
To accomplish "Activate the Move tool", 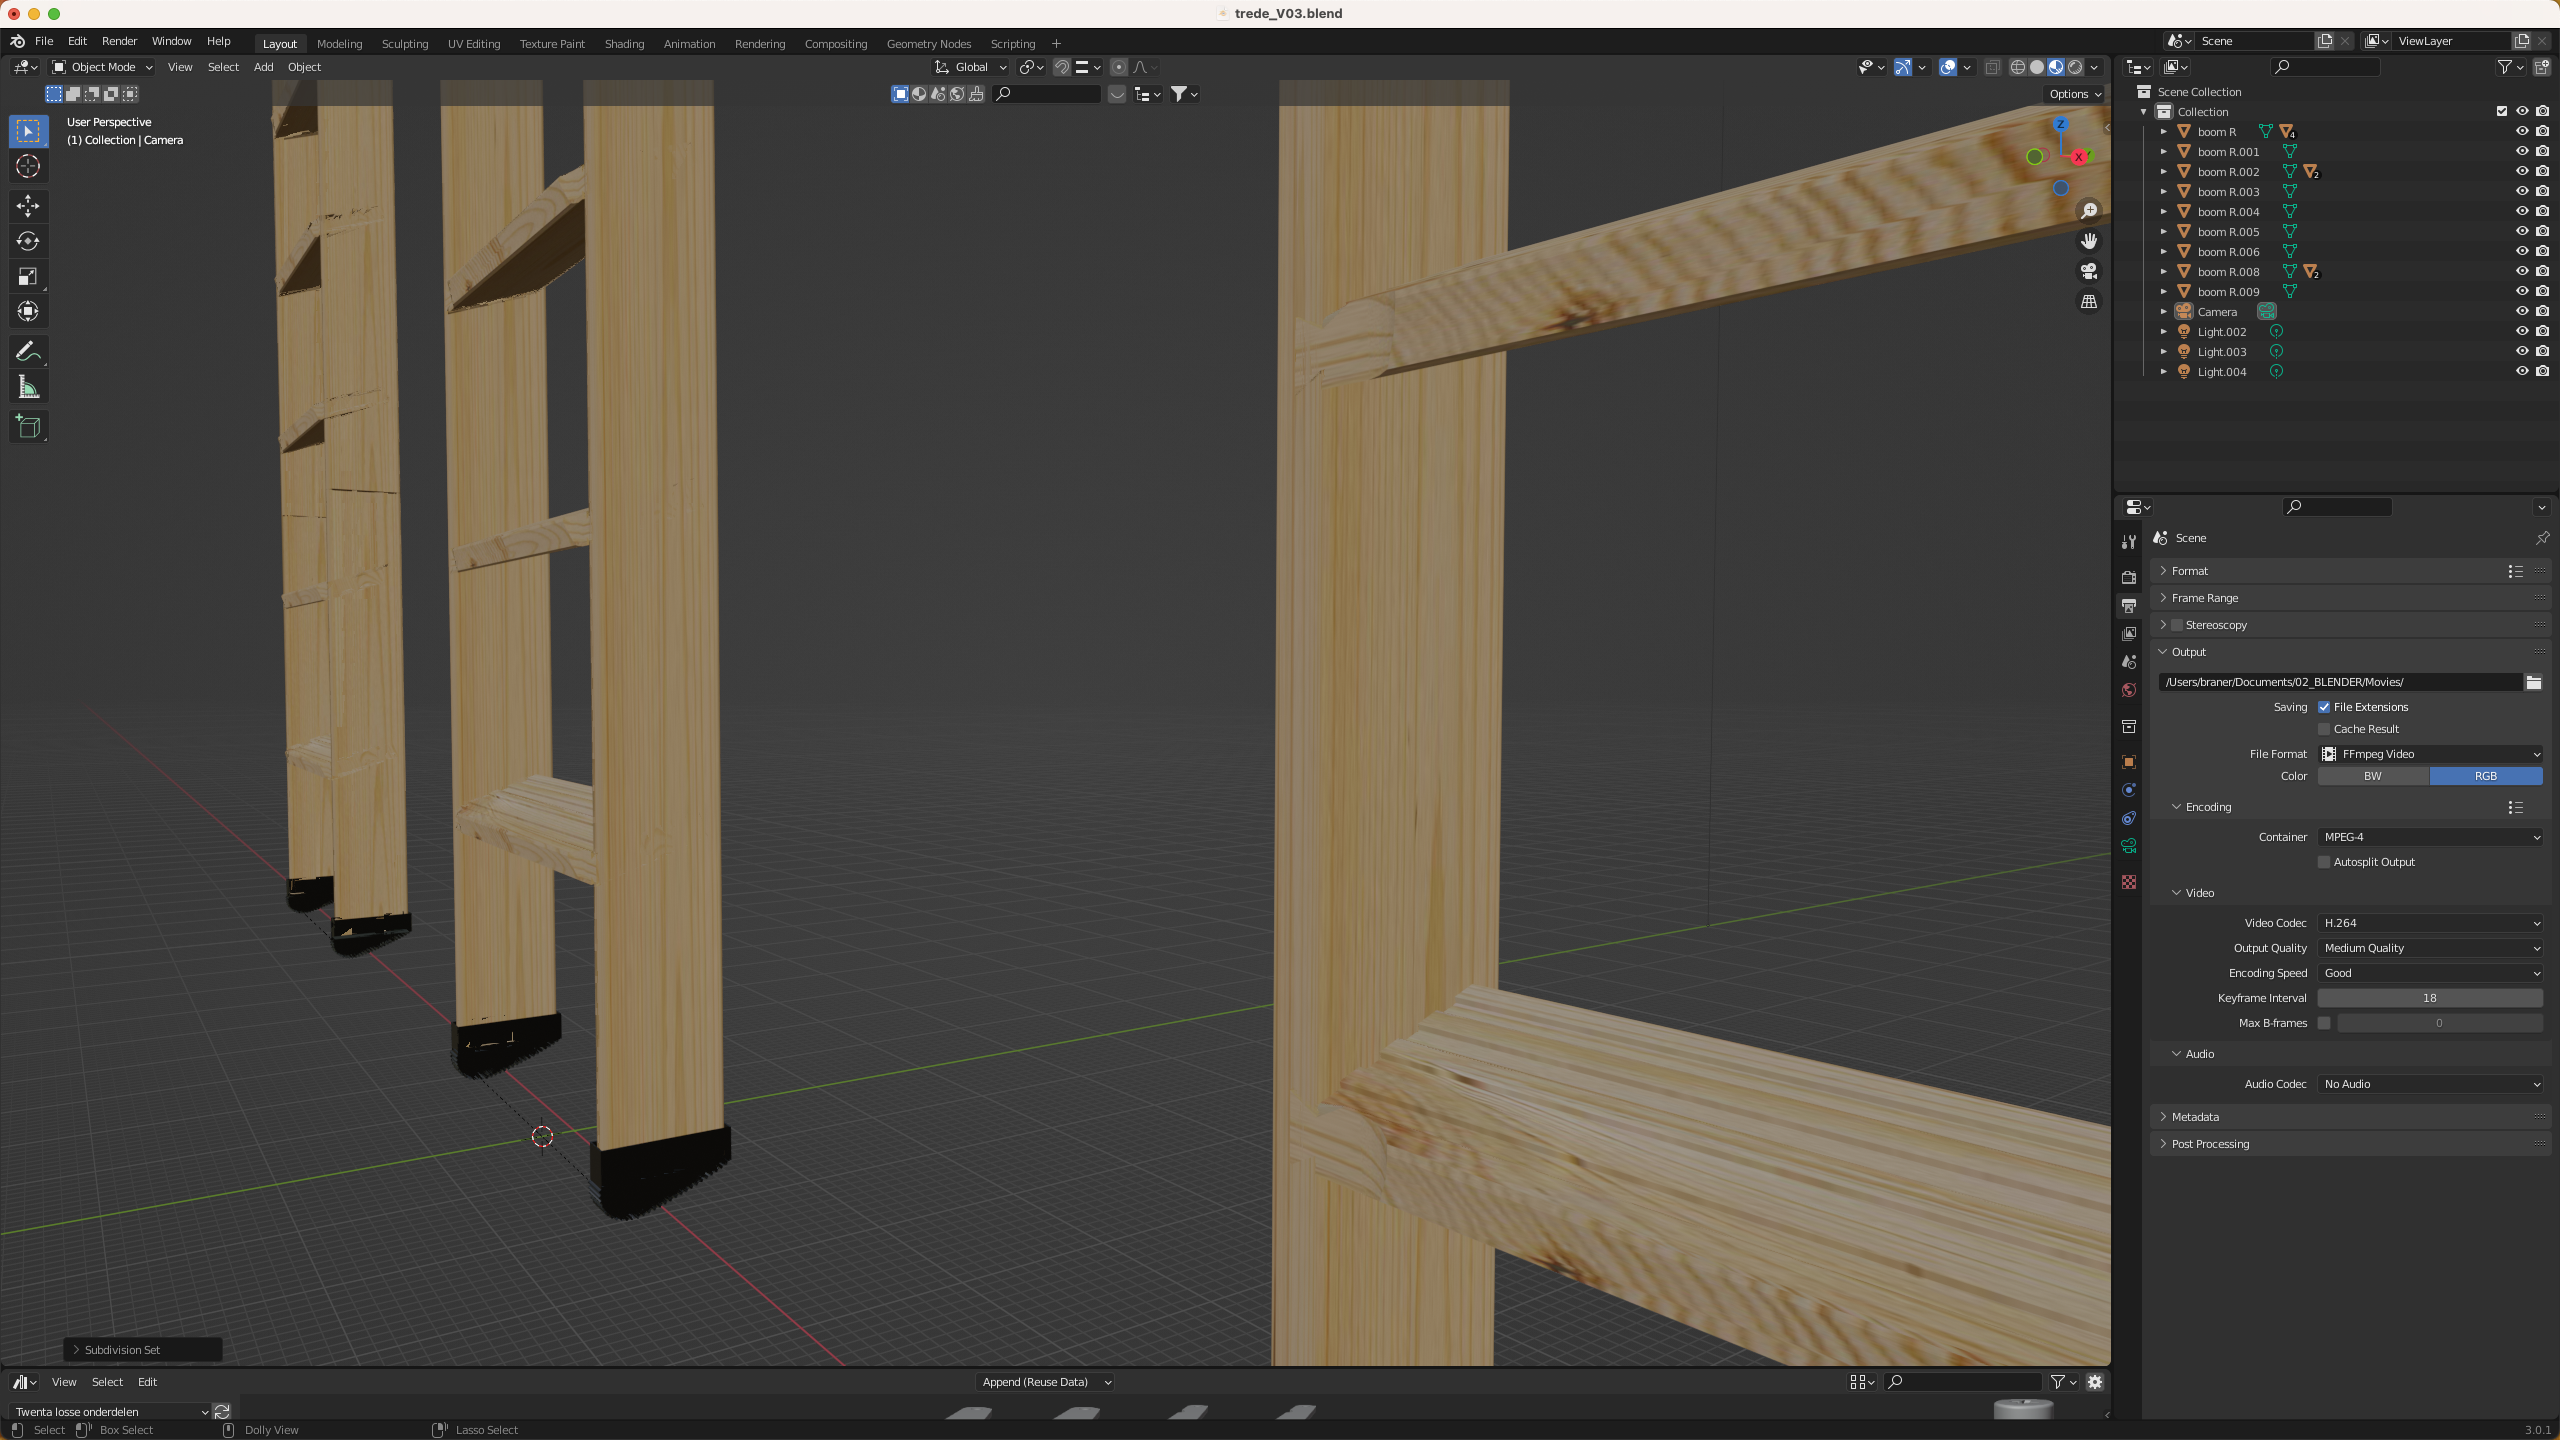I will point(28,206).
